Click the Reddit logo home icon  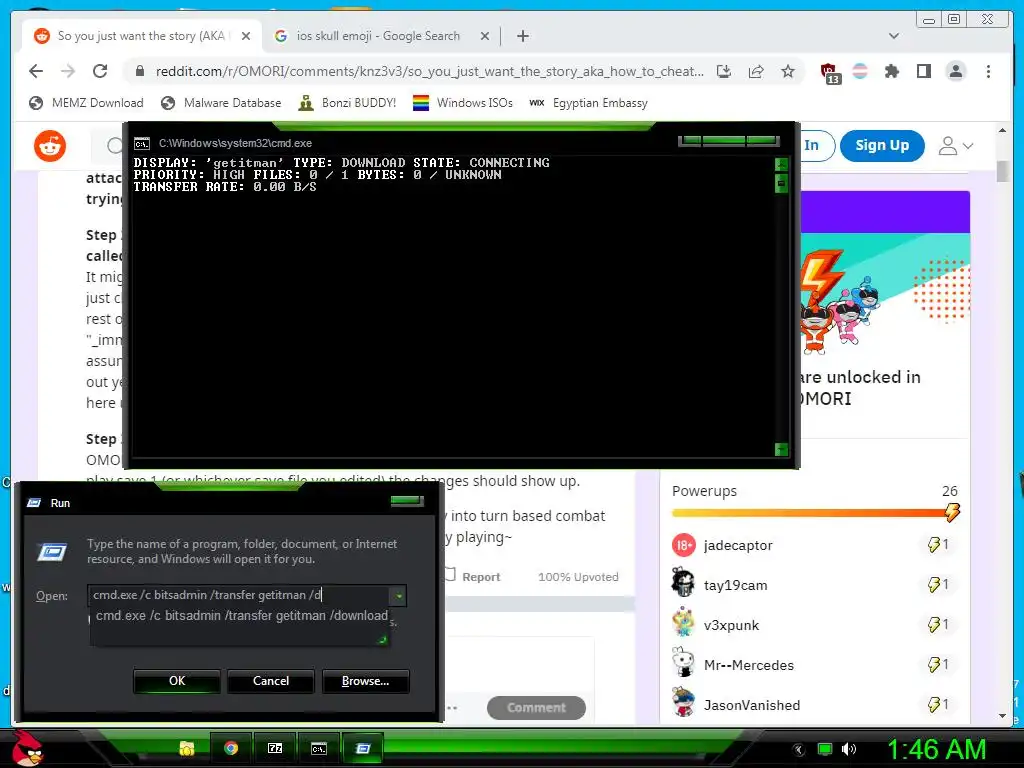click(x=50, y=146)
